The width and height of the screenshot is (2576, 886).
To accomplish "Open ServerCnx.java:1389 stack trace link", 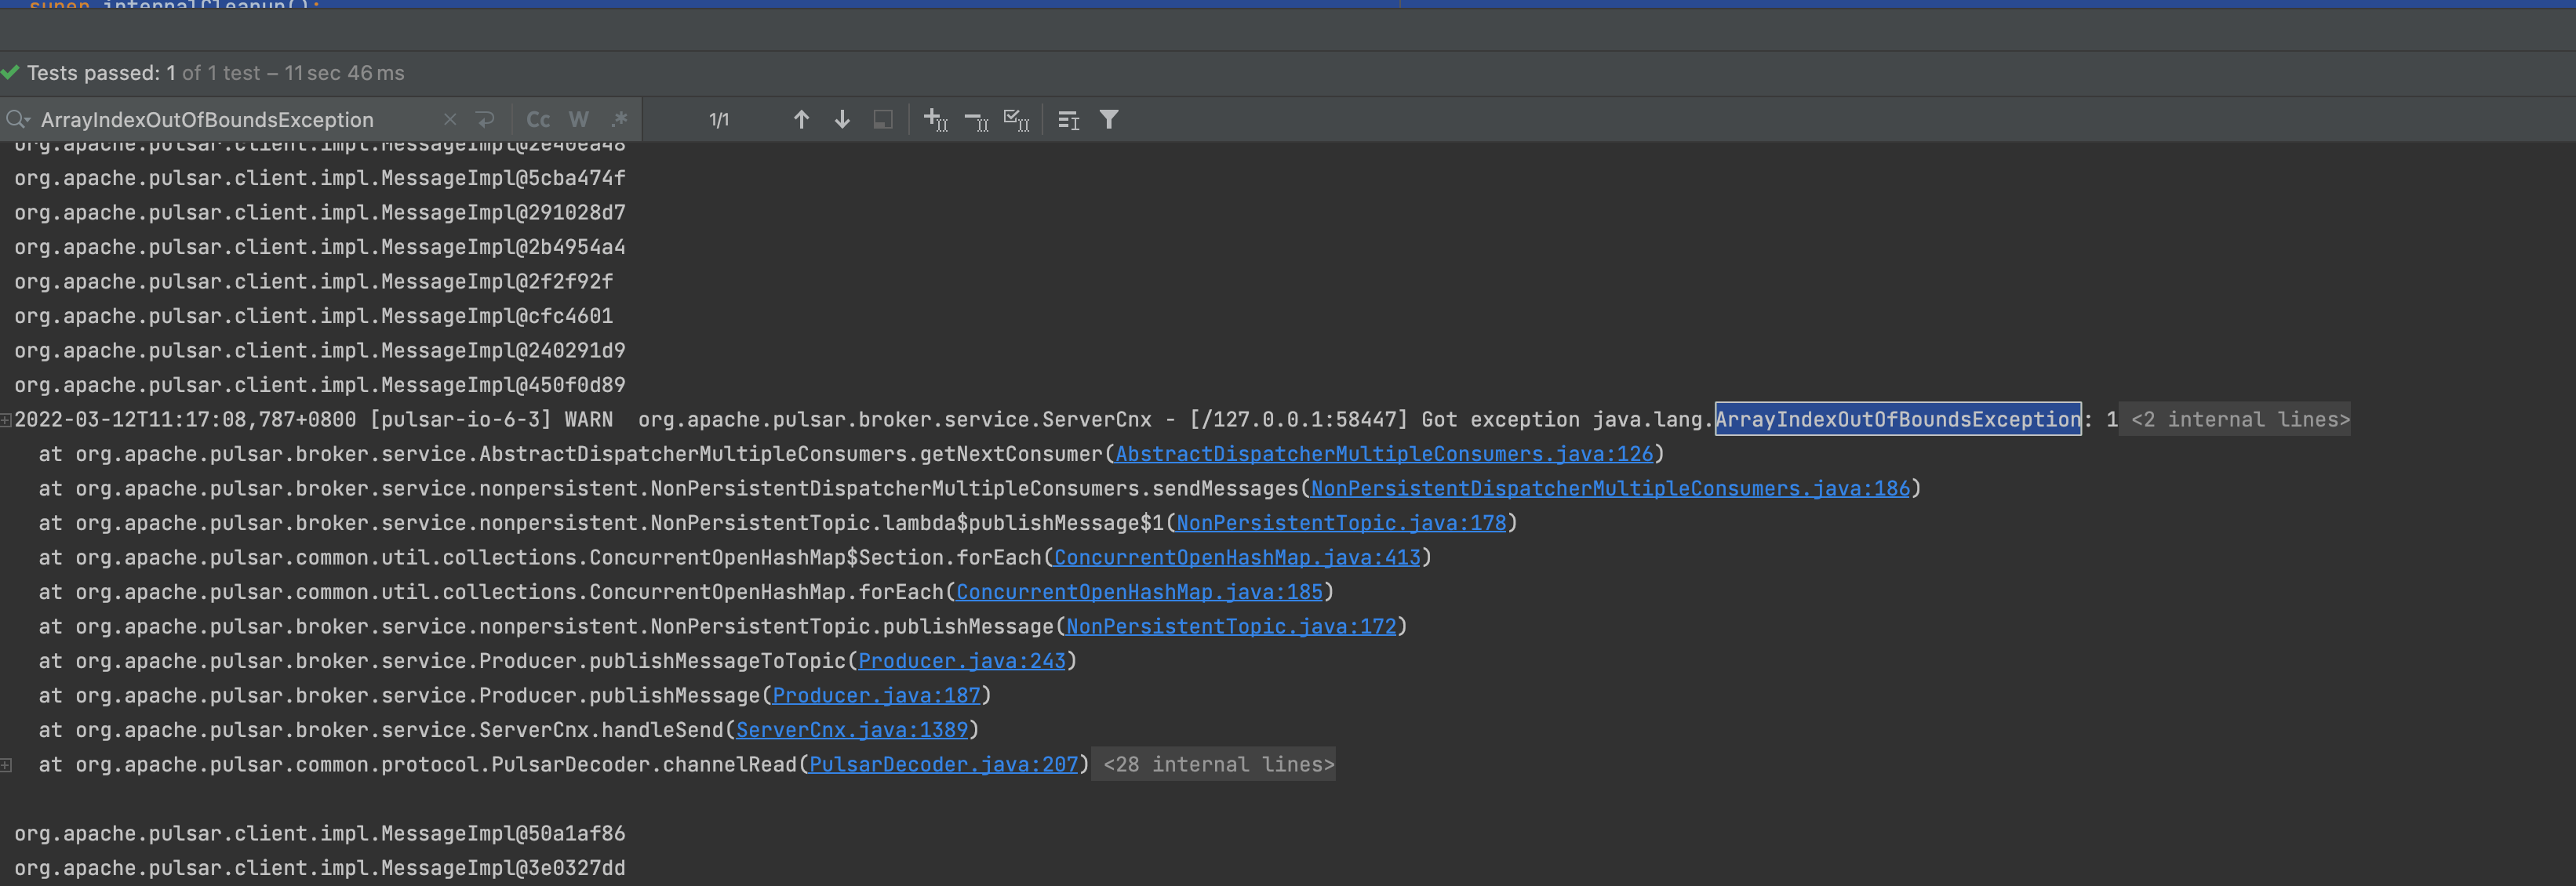I will [x=852, y=730].
